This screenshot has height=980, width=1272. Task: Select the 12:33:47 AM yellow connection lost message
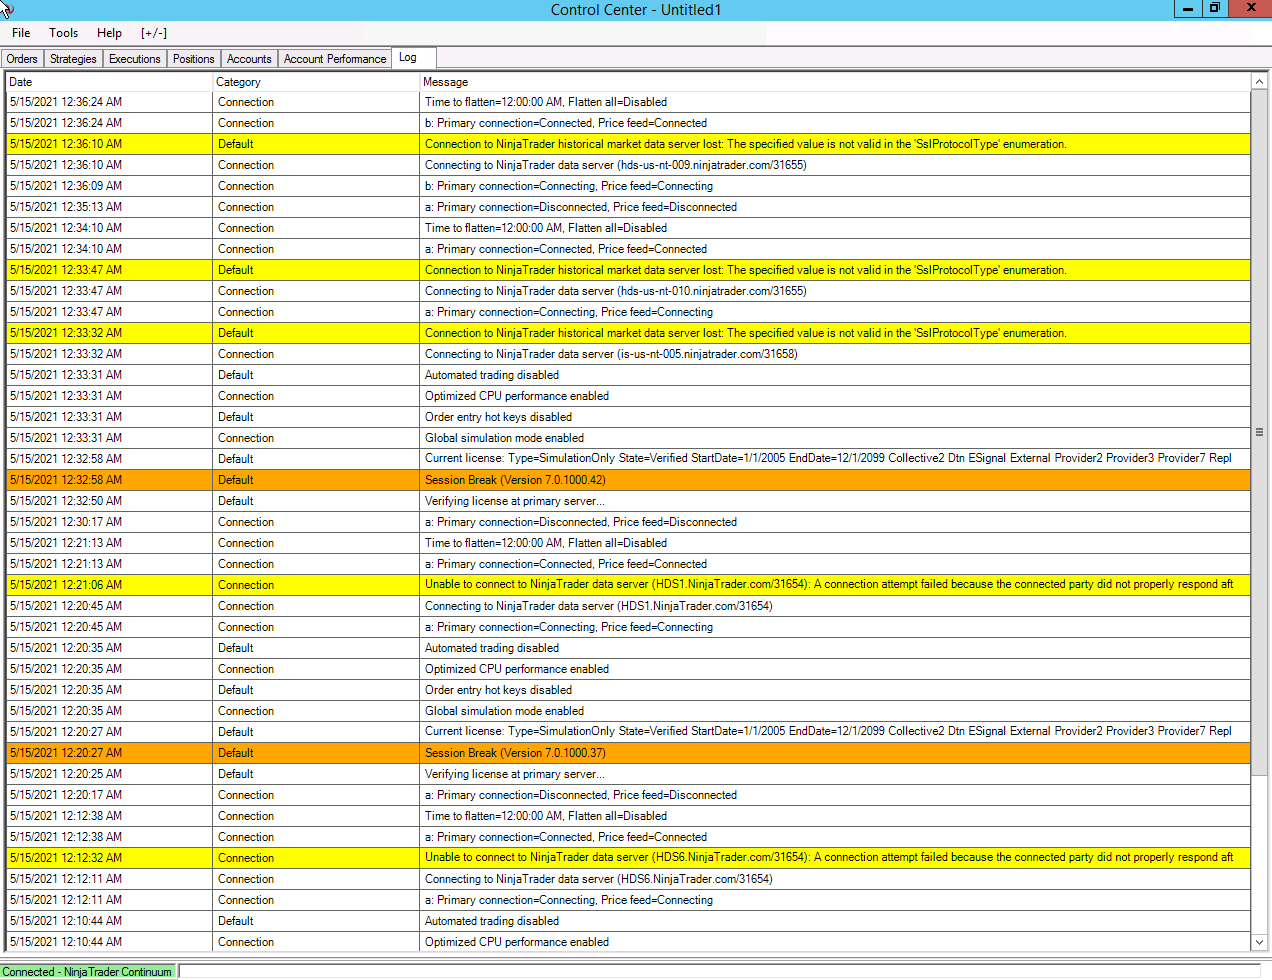(745, 270)
